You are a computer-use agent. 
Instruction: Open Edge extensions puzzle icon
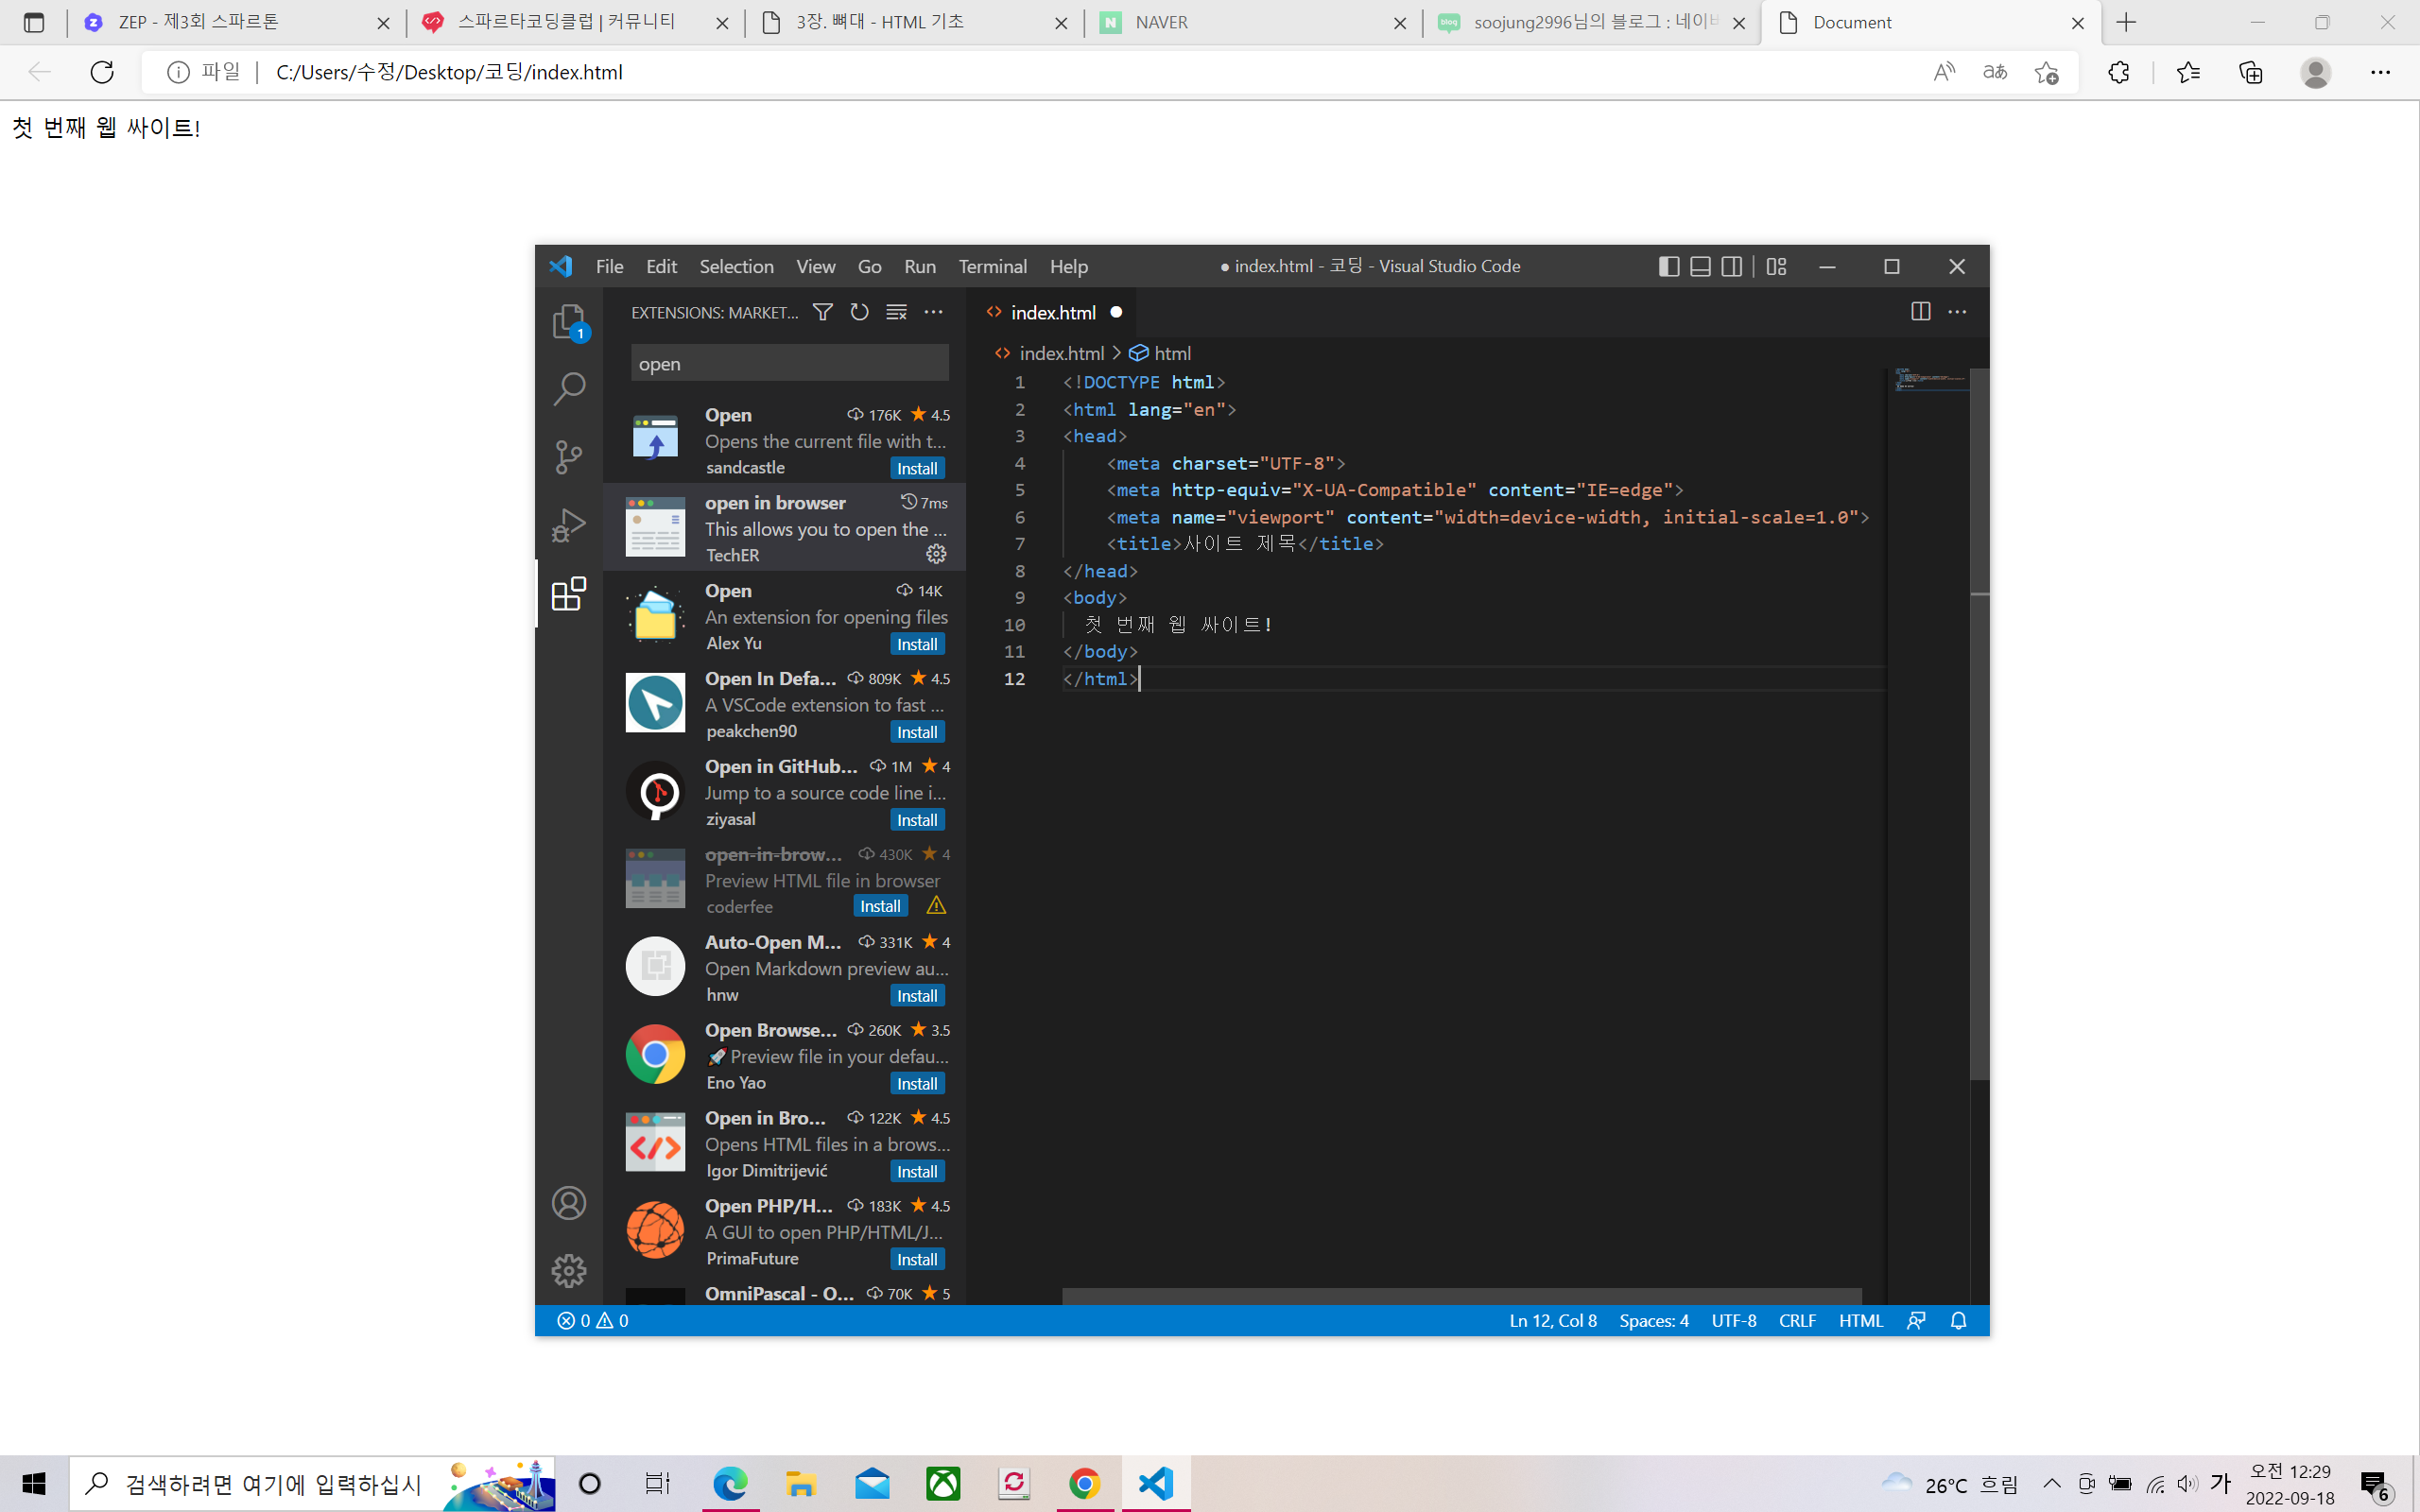click(x=2118, y=72)
